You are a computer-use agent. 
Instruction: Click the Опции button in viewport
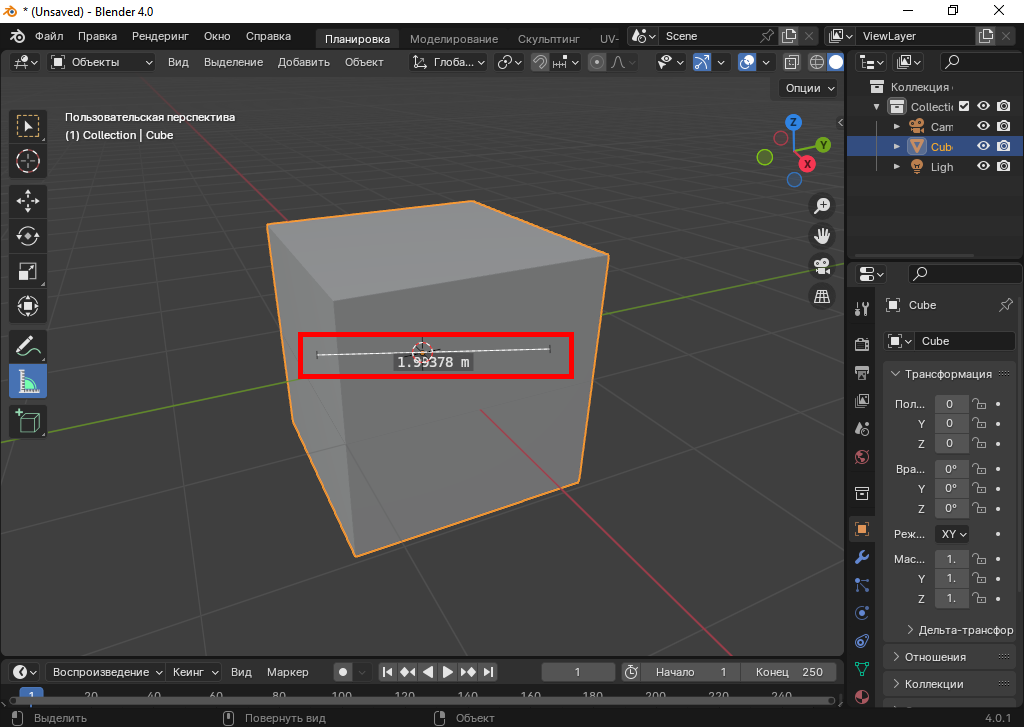[x=809, y=88]
